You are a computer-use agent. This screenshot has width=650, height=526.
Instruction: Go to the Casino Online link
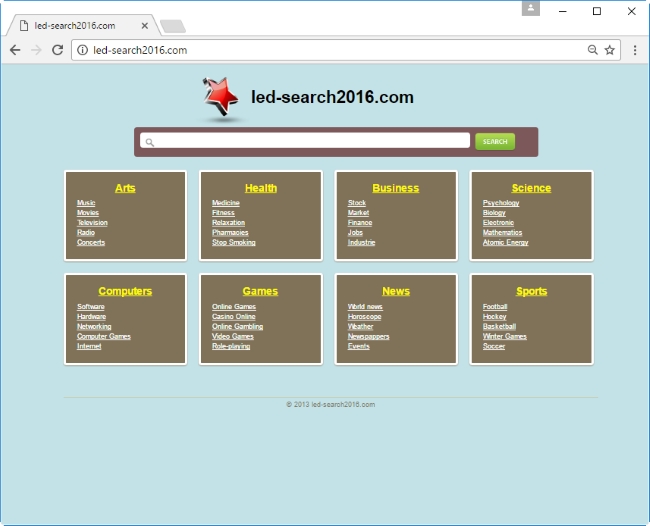(233, 317)
